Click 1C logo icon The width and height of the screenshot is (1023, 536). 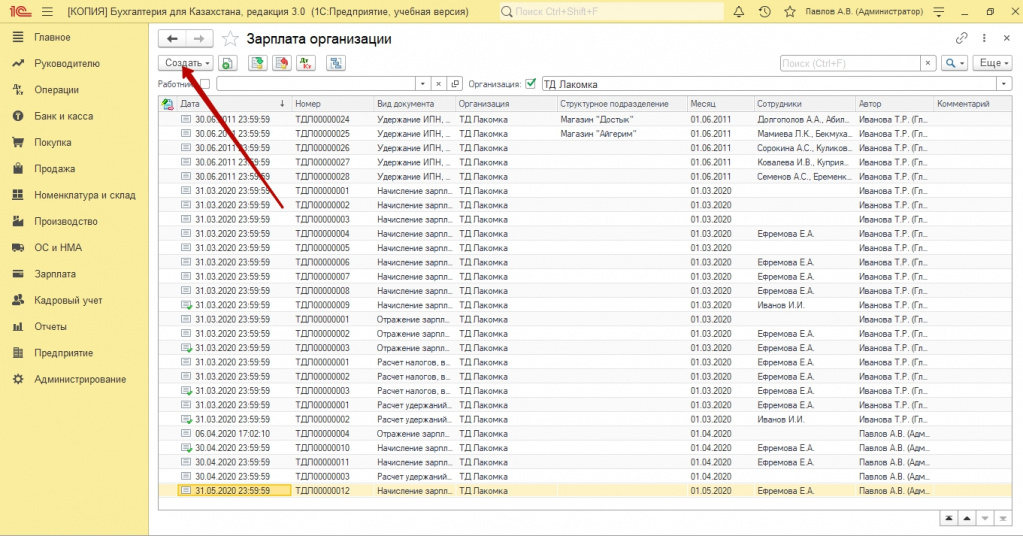click(x=21, y=12)
